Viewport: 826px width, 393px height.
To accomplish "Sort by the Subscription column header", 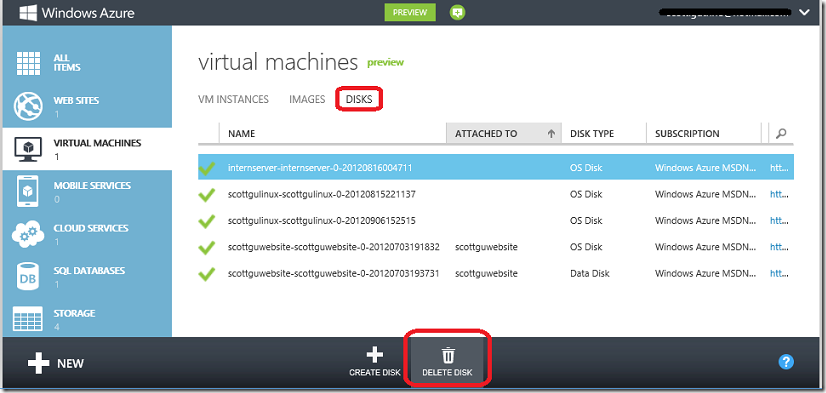I will [687, 134].
